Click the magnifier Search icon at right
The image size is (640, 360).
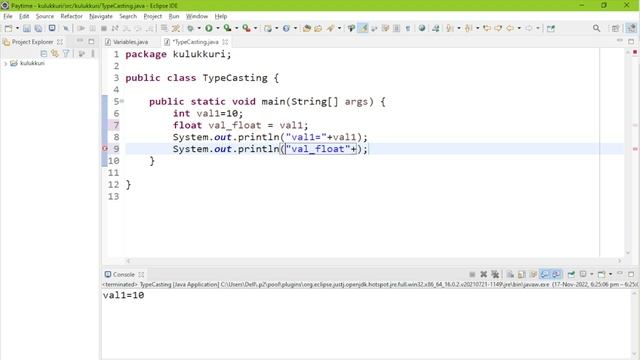tap(596, 28)
